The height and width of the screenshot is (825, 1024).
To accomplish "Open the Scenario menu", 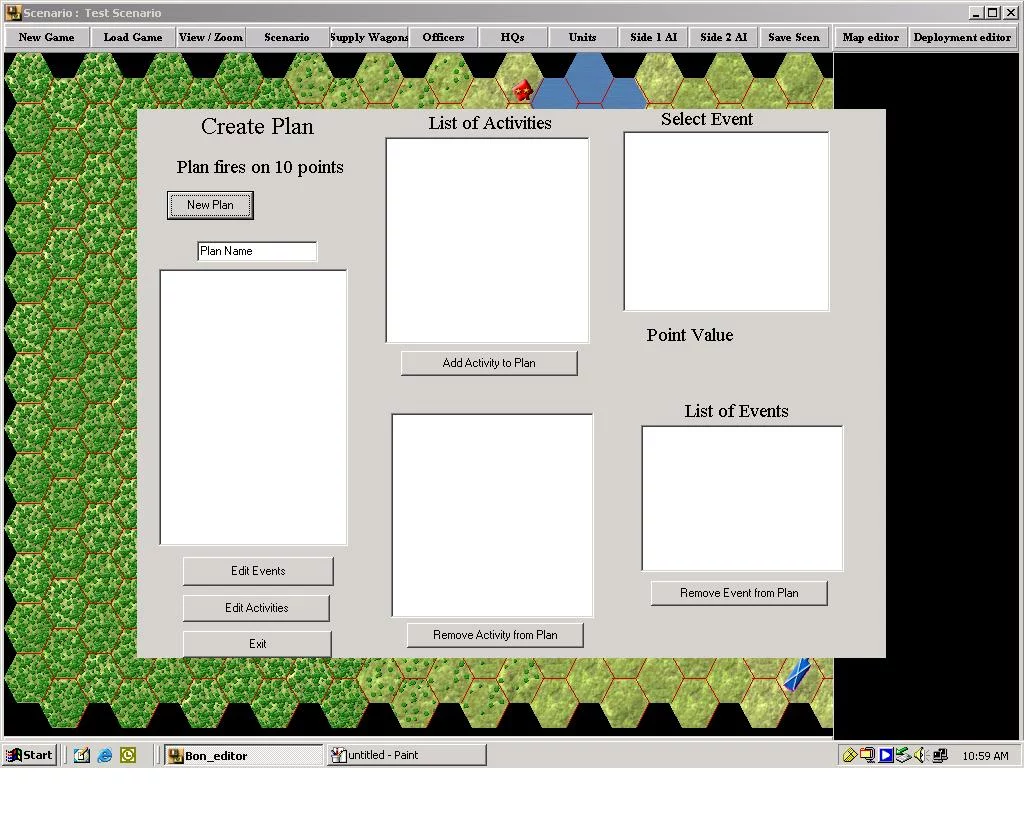I will pos(287,37).
